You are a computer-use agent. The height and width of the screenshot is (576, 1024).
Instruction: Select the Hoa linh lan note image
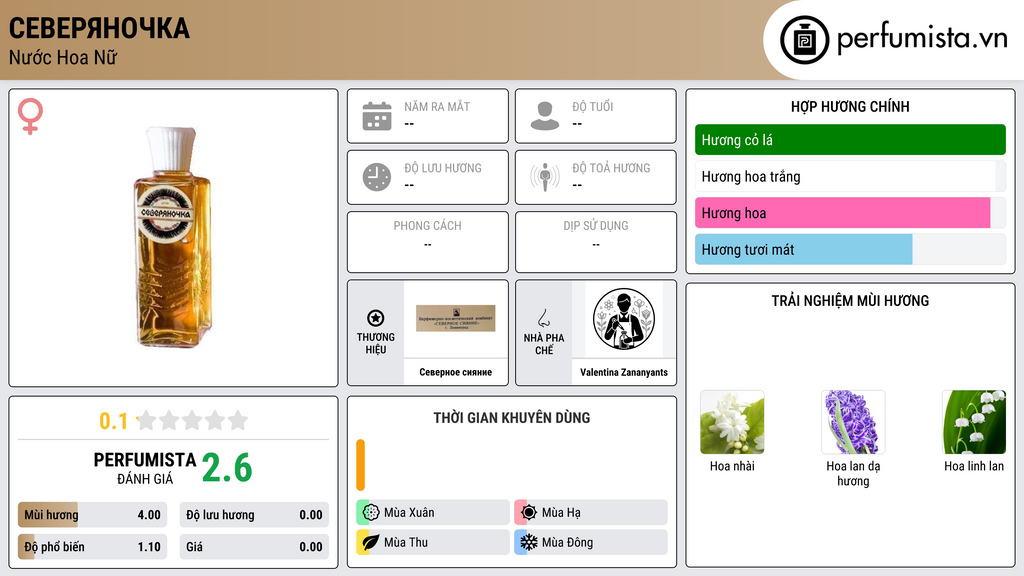974,422
